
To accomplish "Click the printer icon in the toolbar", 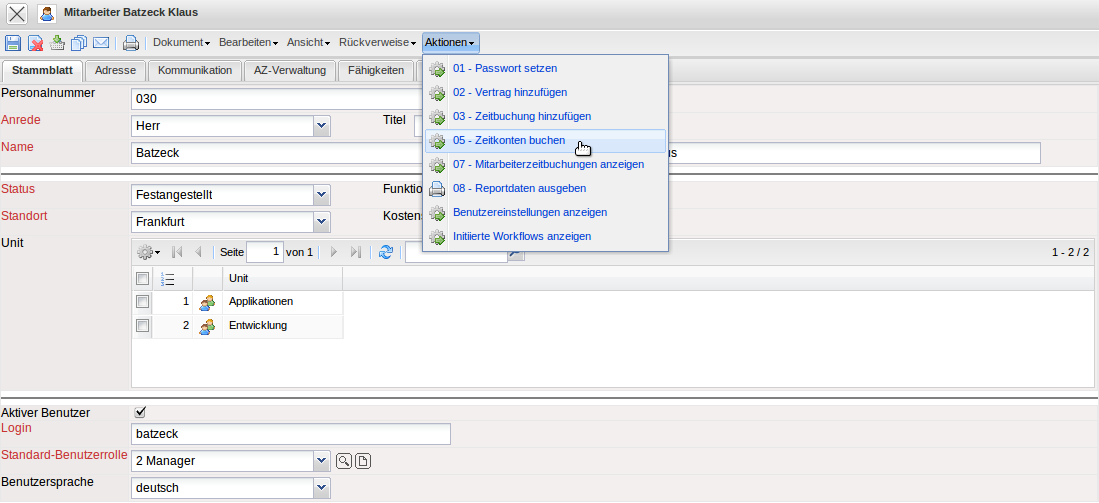I will (130, 43).
